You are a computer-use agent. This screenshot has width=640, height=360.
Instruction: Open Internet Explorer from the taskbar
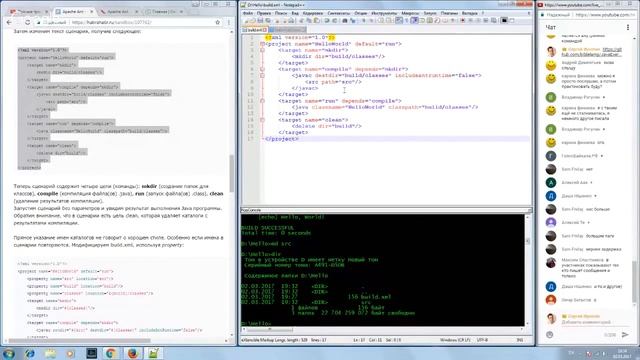point(29,353)
